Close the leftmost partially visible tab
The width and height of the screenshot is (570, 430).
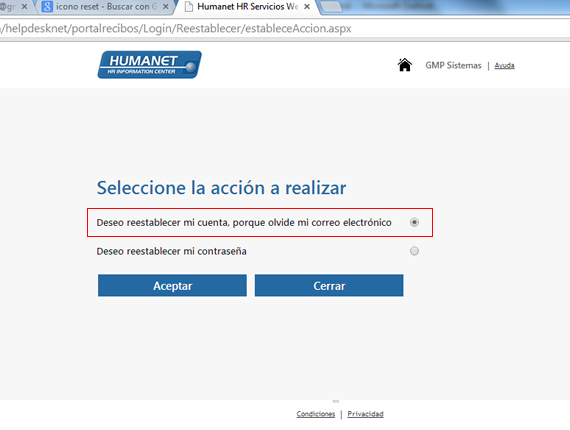click(24, 7)
